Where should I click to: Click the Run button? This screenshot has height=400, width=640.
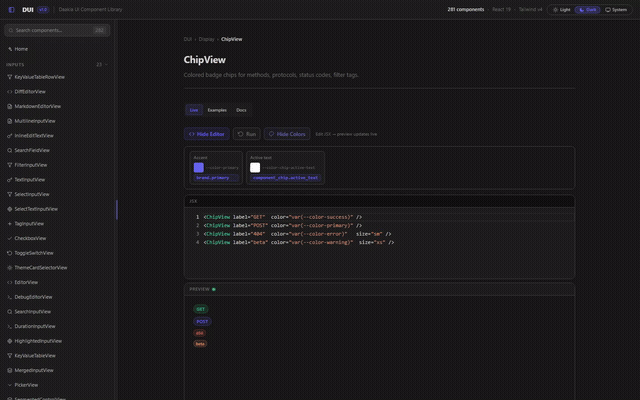(247, 134)
